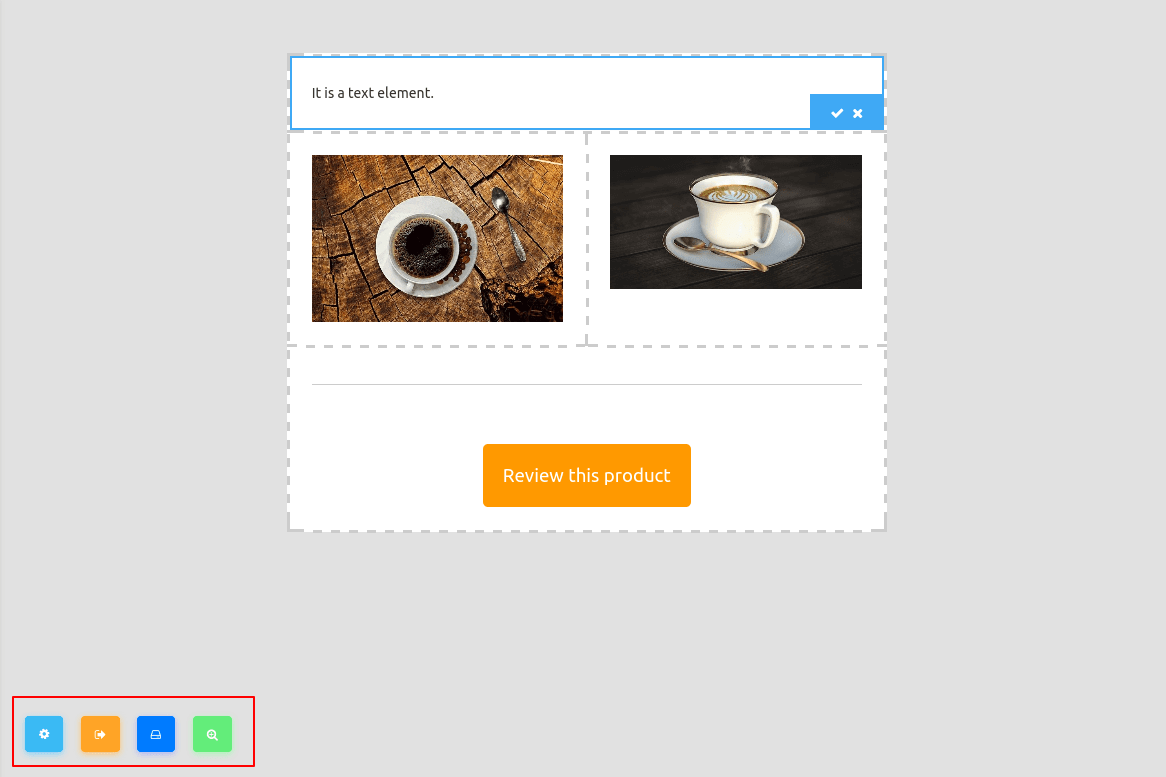Confirm text edit with the checkmark icon
Image resolution: width=1166 pixels, height=777 pixels.
[x=837, y=113]
